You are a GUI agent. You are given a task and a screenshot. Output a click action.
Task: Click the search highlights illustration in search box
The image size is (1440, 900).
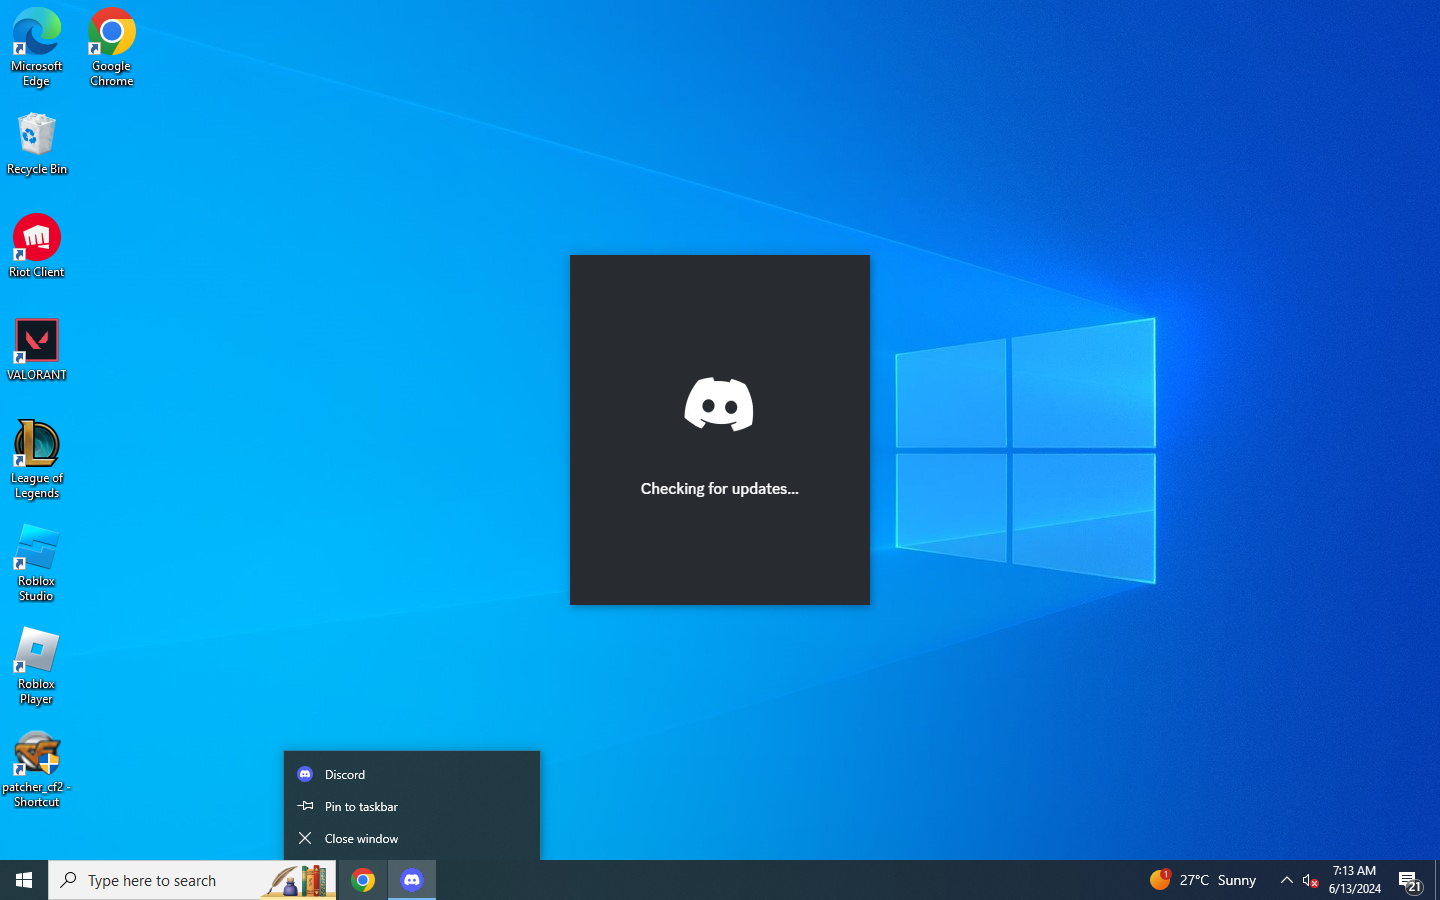(x=298, y=880)
